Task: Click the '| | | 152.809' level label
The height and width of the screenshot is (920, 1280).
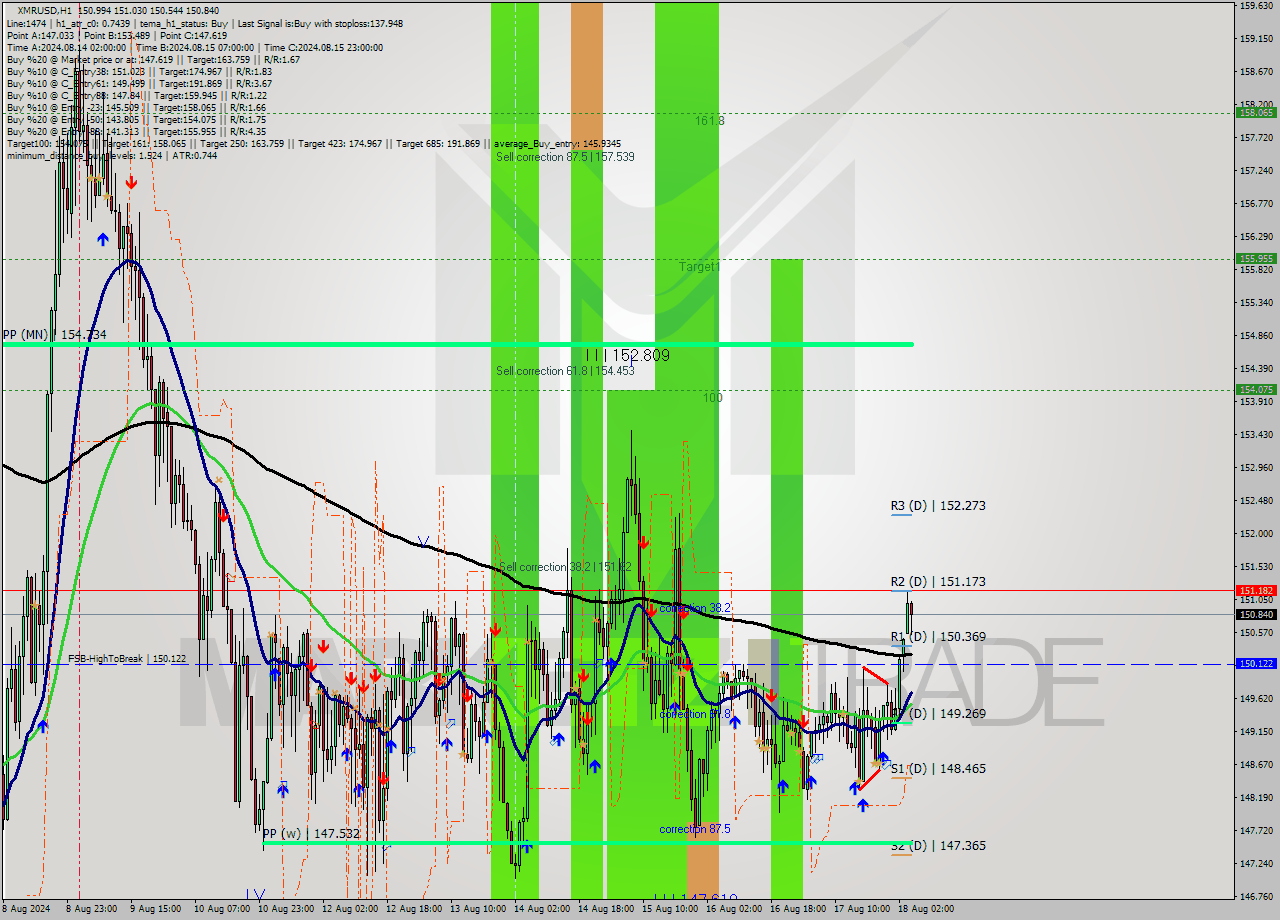Action: [x=628, y=355]
